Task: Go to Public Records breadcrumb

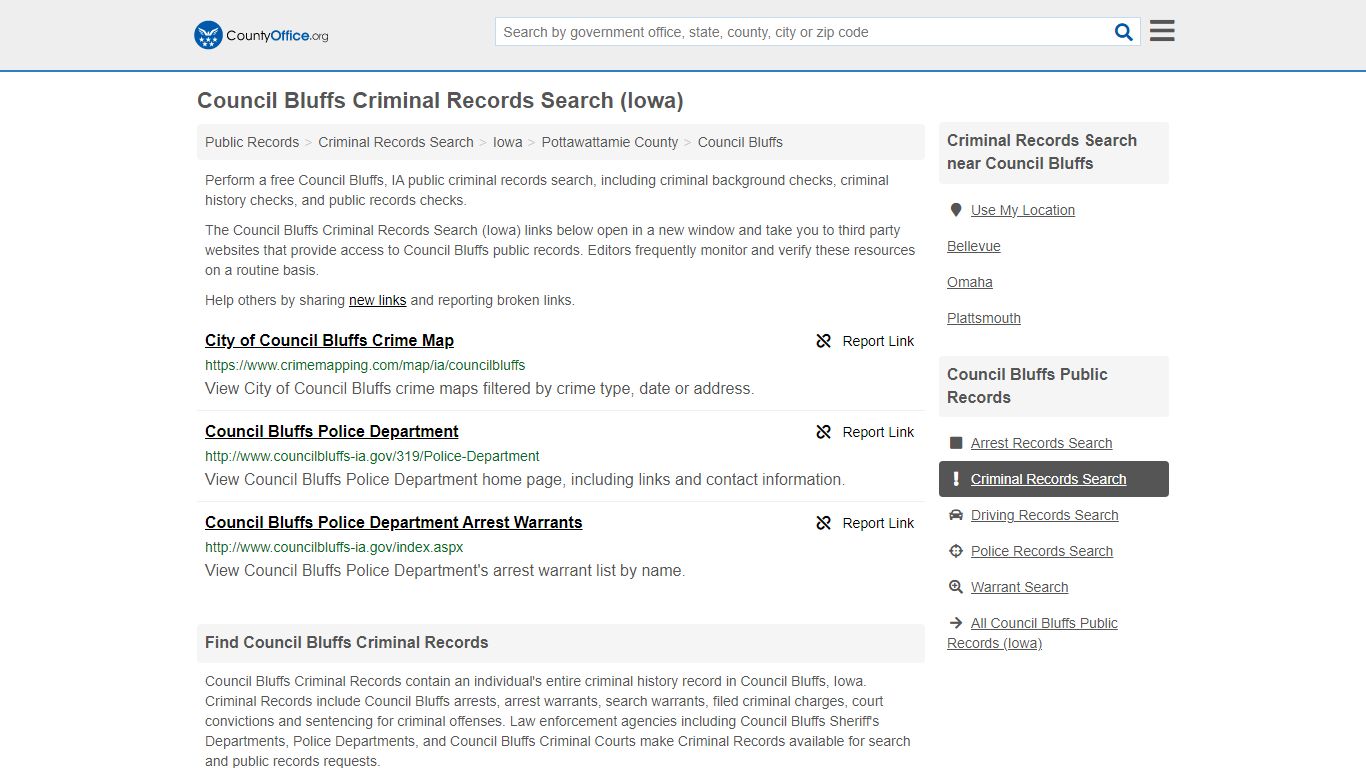Action: tap(252, 142)
